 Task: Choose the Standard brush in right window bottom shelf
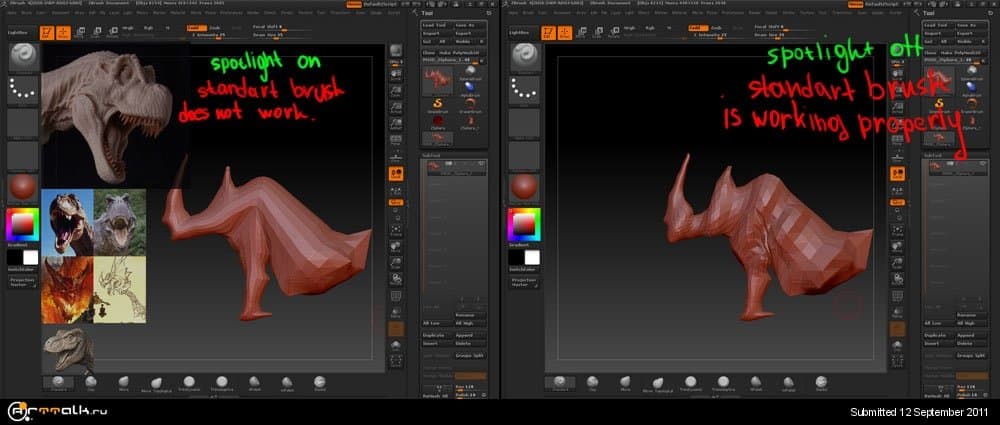point(559,382)
